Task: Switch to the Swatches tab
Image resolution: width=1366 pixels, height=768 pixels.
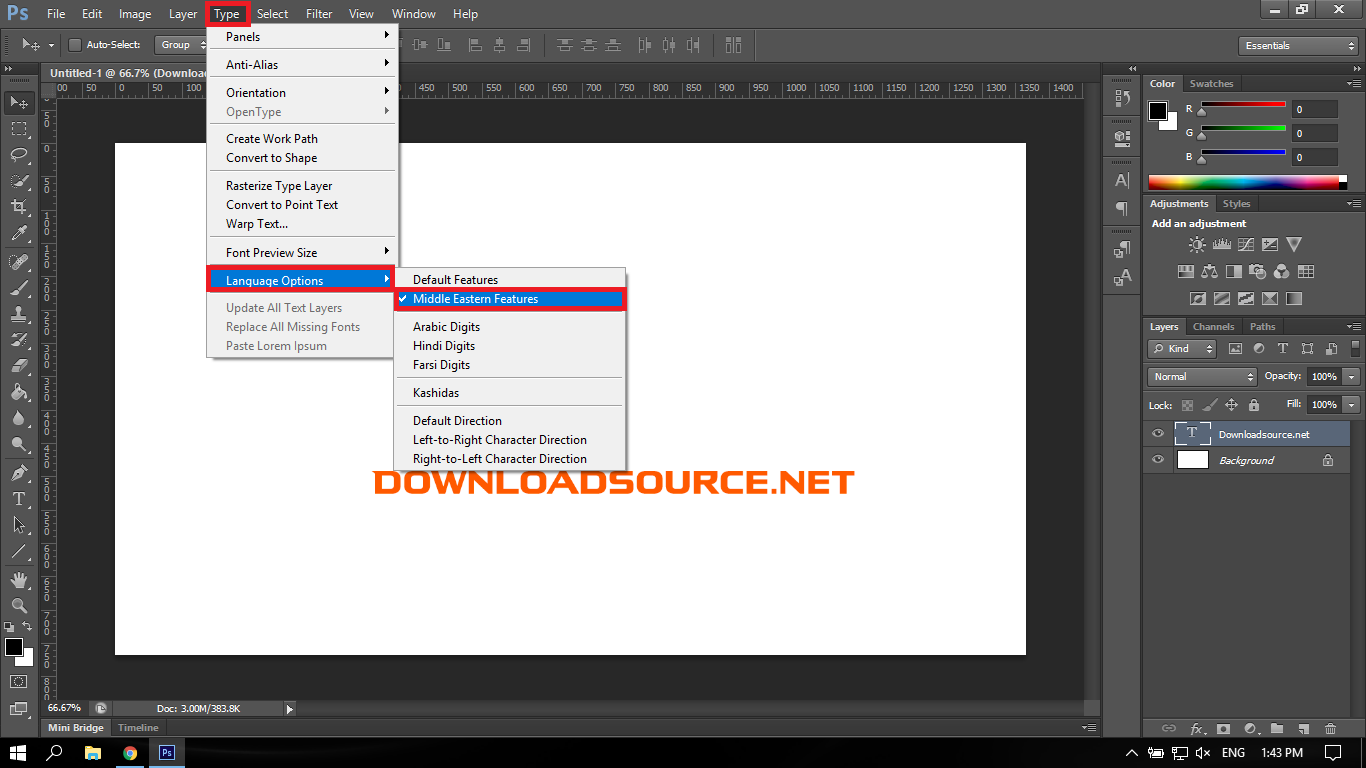Action: 1211,84
